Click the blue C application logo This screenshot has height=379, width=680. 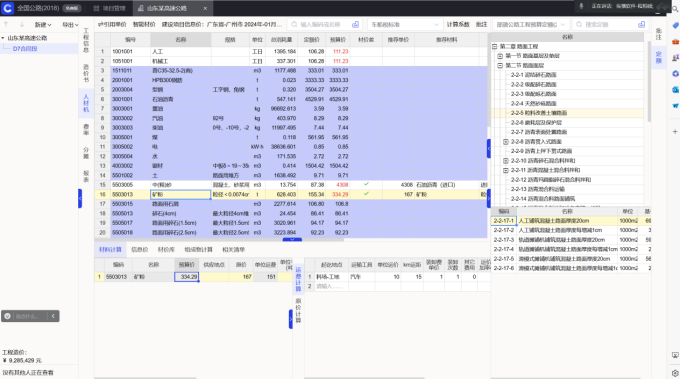(7, 8)
